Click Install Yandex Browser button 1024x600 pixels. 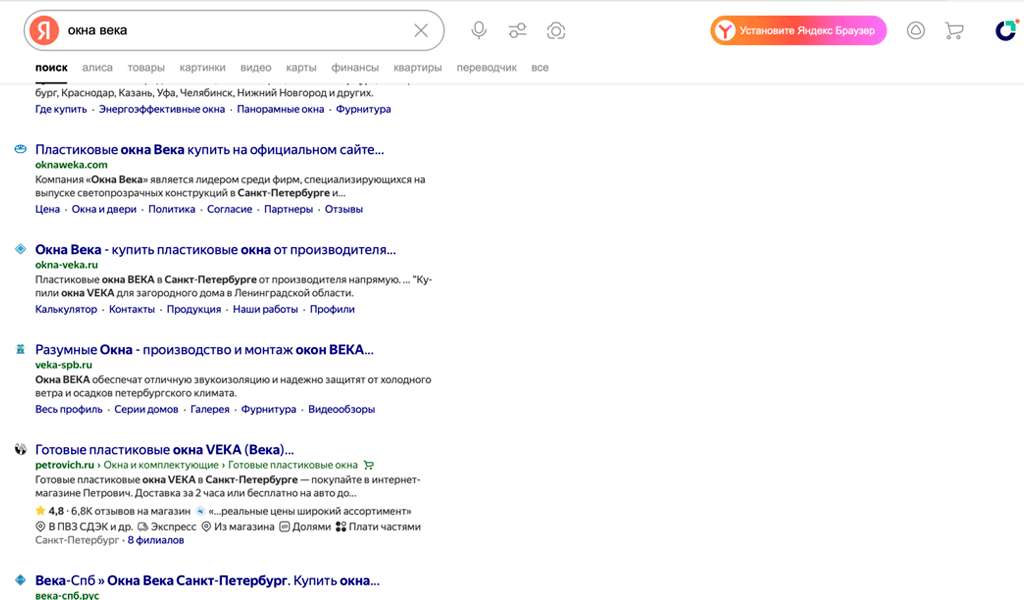coord(798,31)
